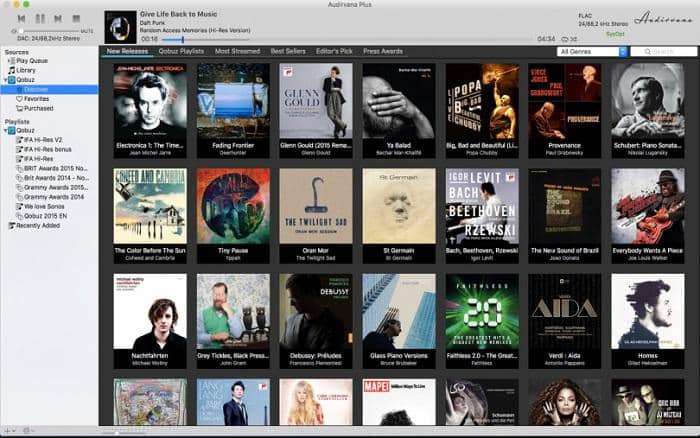The height and width of the screenshot is (438, 700).
Task: Stop playback with the square button
Action: (76, 18)
